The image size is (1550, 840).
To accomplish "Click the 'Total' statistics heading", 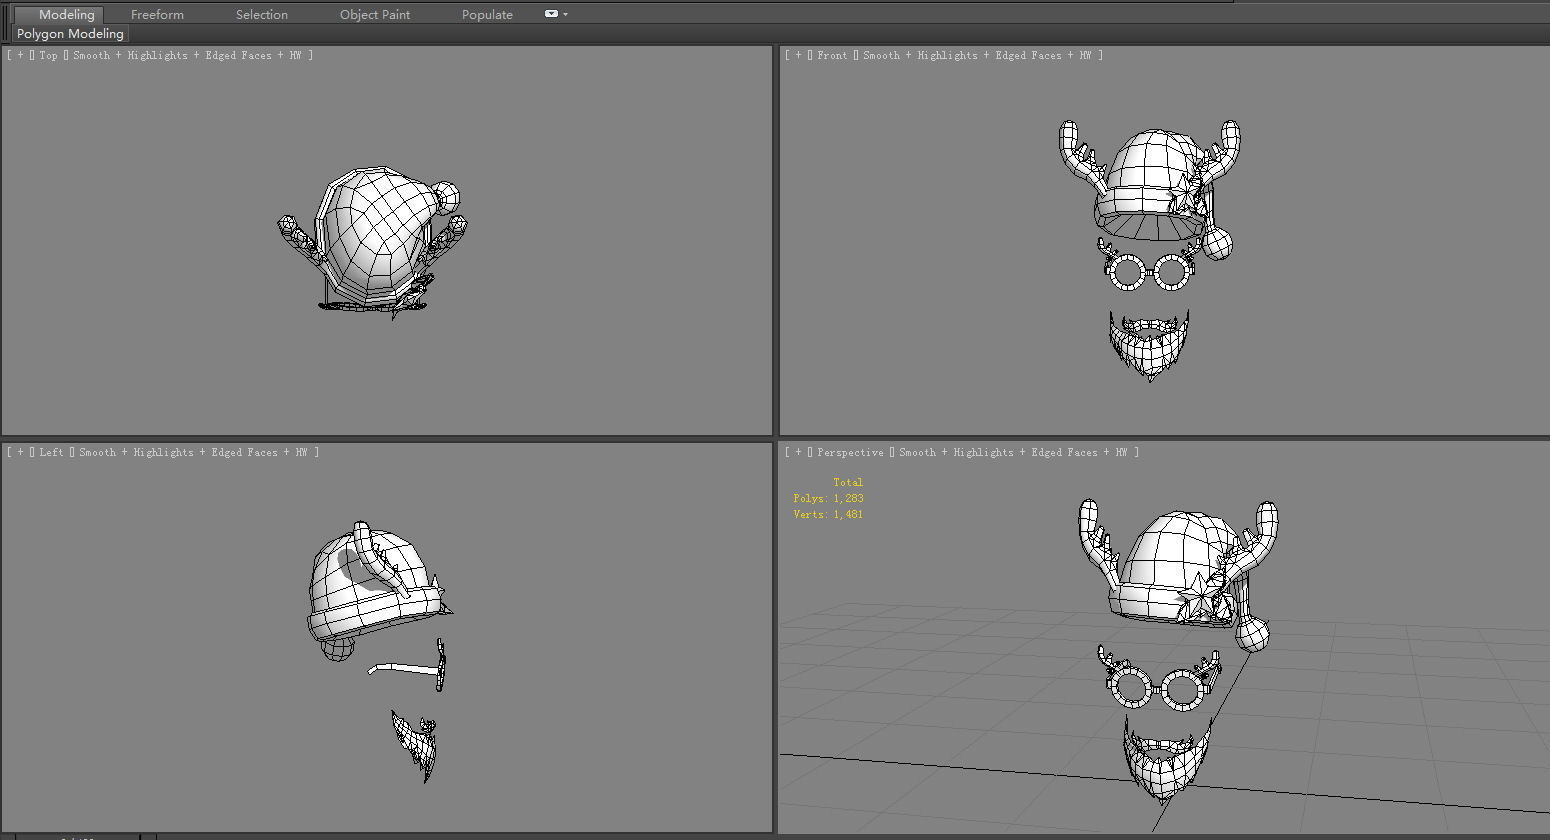I will pos(848,482).
